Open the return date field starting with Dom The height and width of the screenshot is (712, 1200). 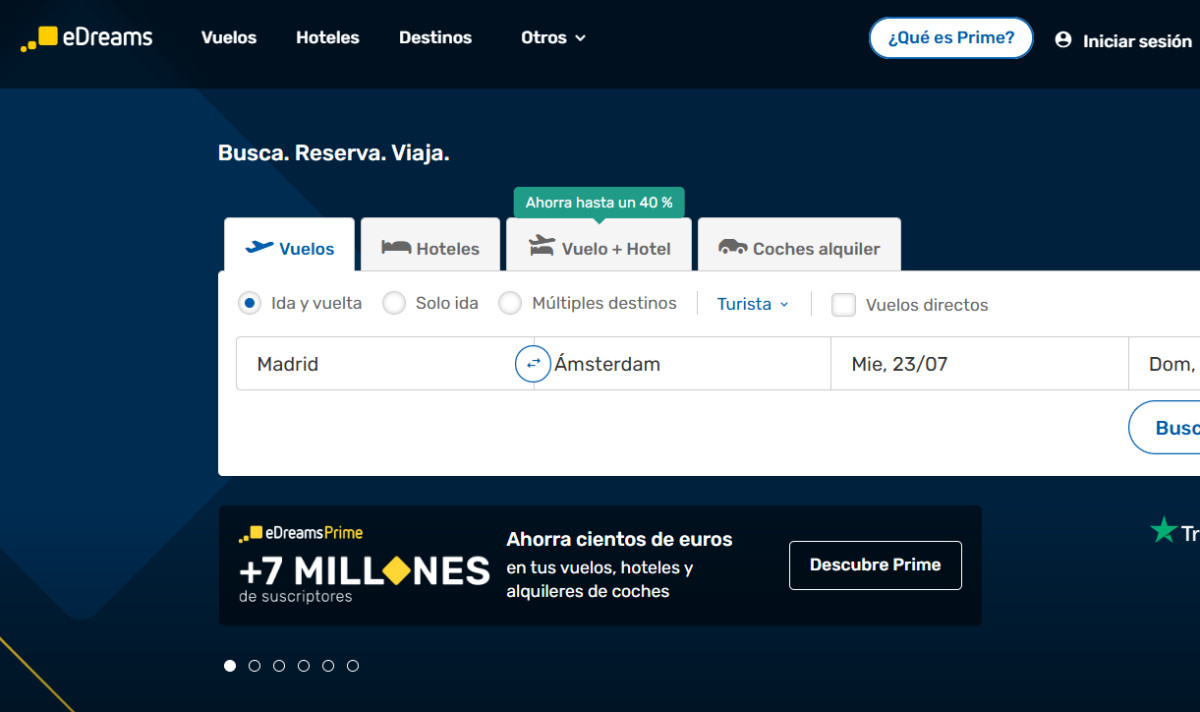[x=1165, y=364]
